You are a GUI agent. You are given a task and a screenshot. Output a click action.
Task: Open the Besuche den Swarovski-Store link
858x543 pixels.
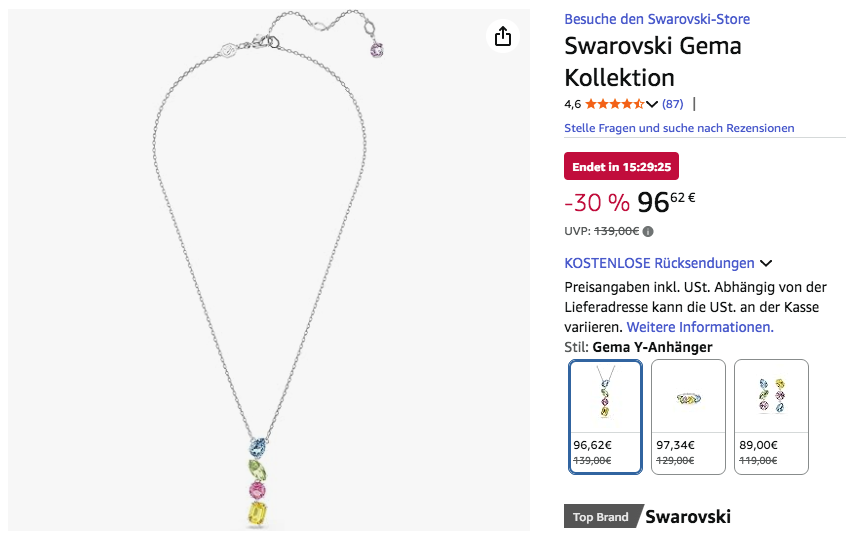(657, 19)
